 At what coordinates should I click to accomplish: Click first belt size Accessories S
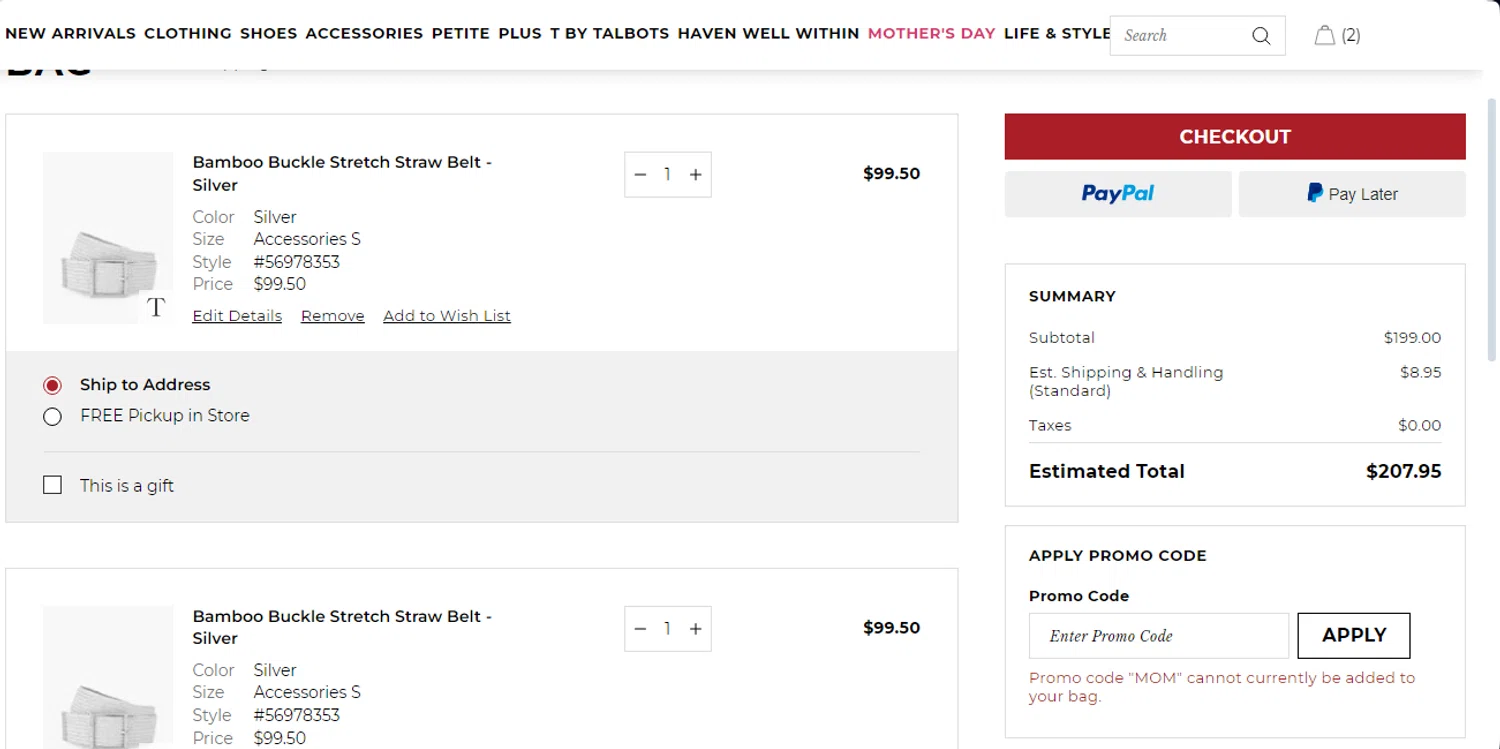click(x=307, y=239)
